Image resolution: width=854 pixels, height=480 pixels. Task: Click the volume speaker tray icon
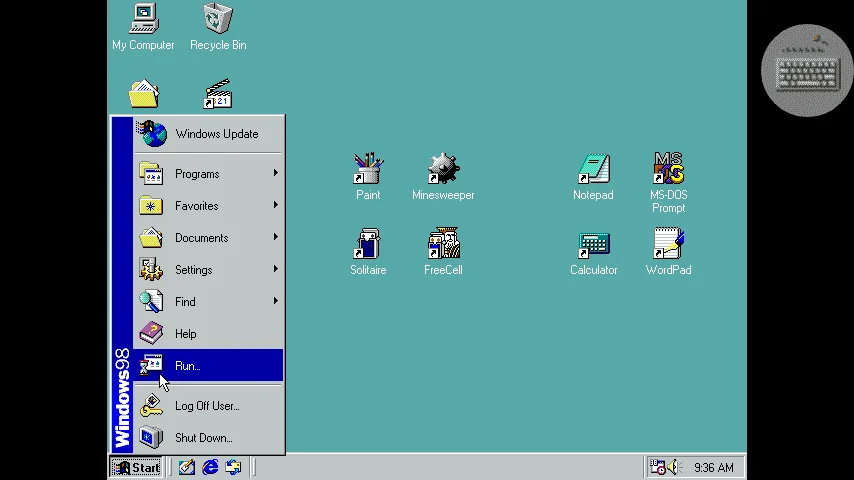coord(674,467)
